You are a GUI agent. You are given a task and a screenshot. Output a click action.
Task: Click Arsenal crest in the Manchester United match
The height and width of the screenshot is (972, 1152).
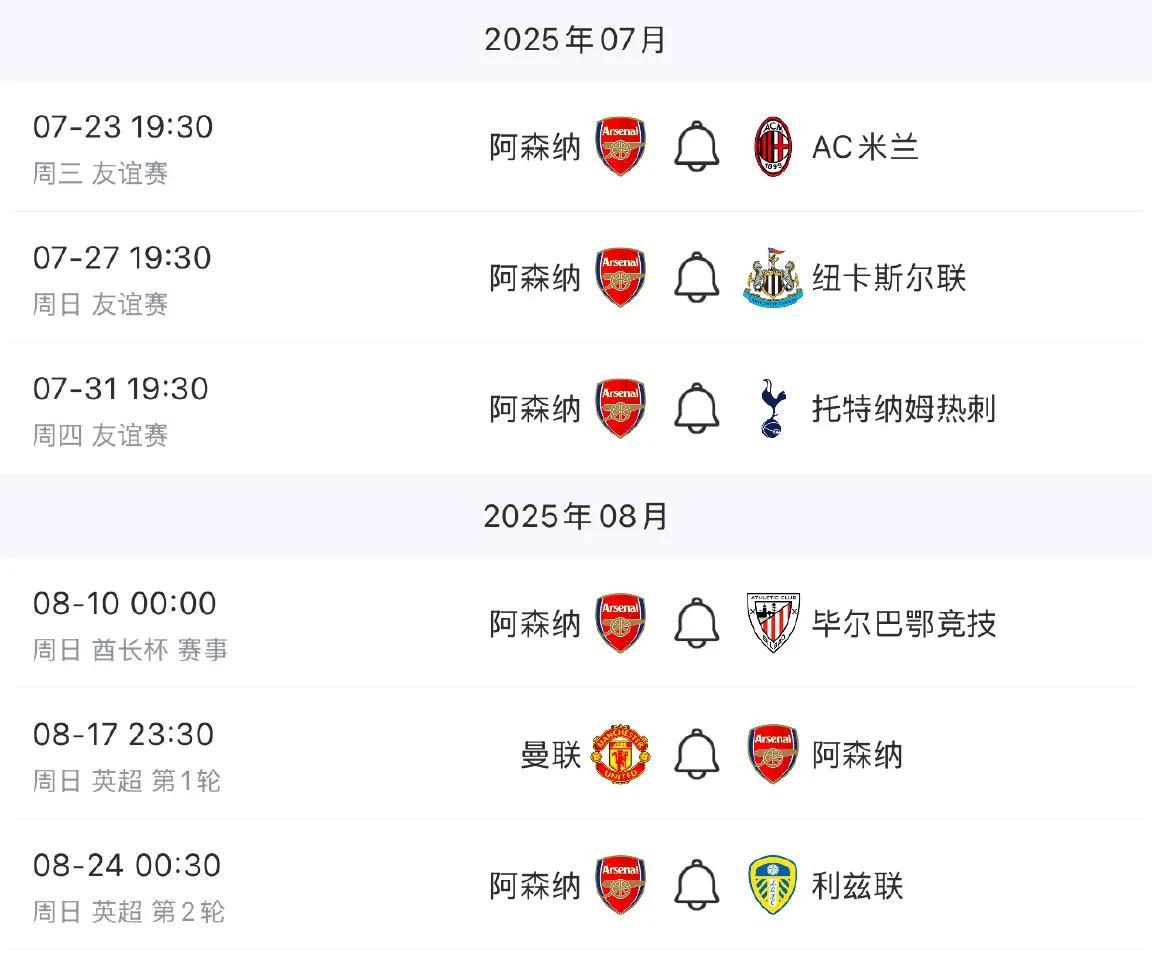(773, 755)
